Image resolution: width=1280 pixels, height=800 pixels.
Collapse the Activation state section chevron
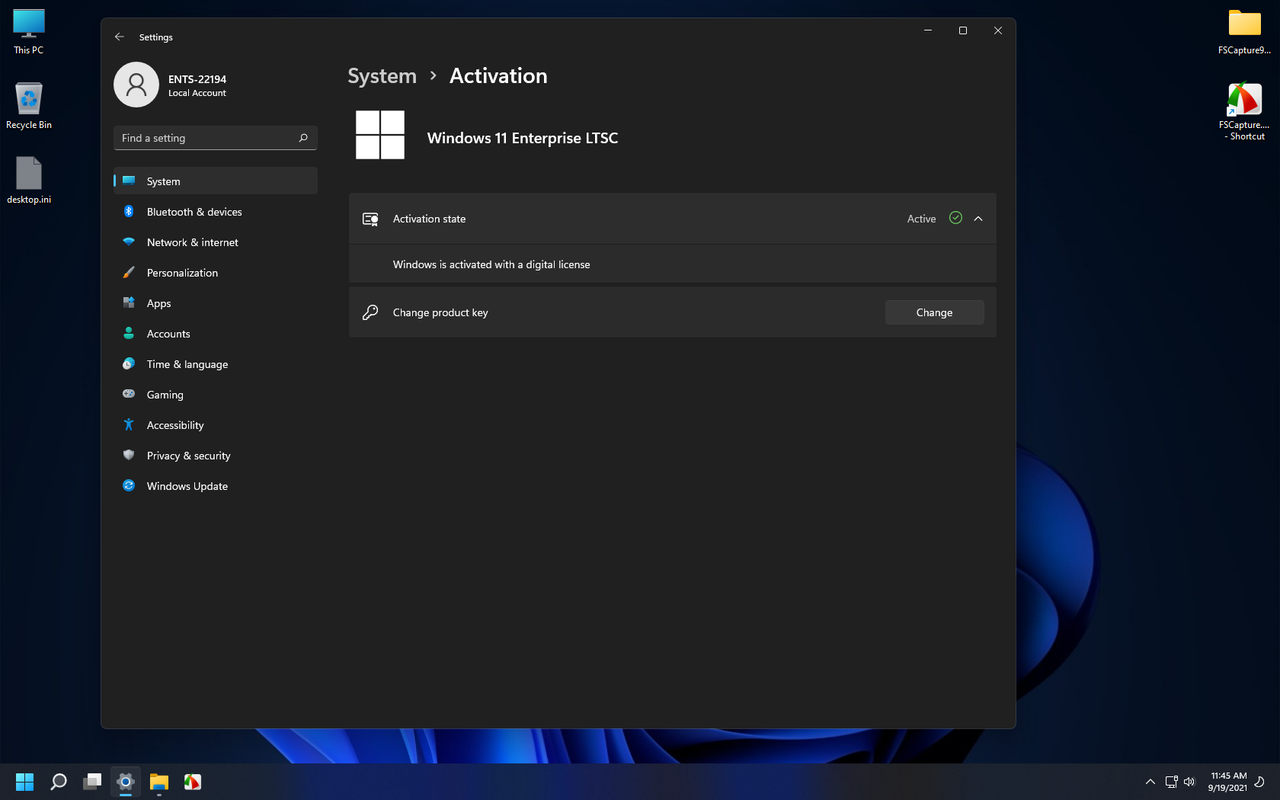point(978,219)
